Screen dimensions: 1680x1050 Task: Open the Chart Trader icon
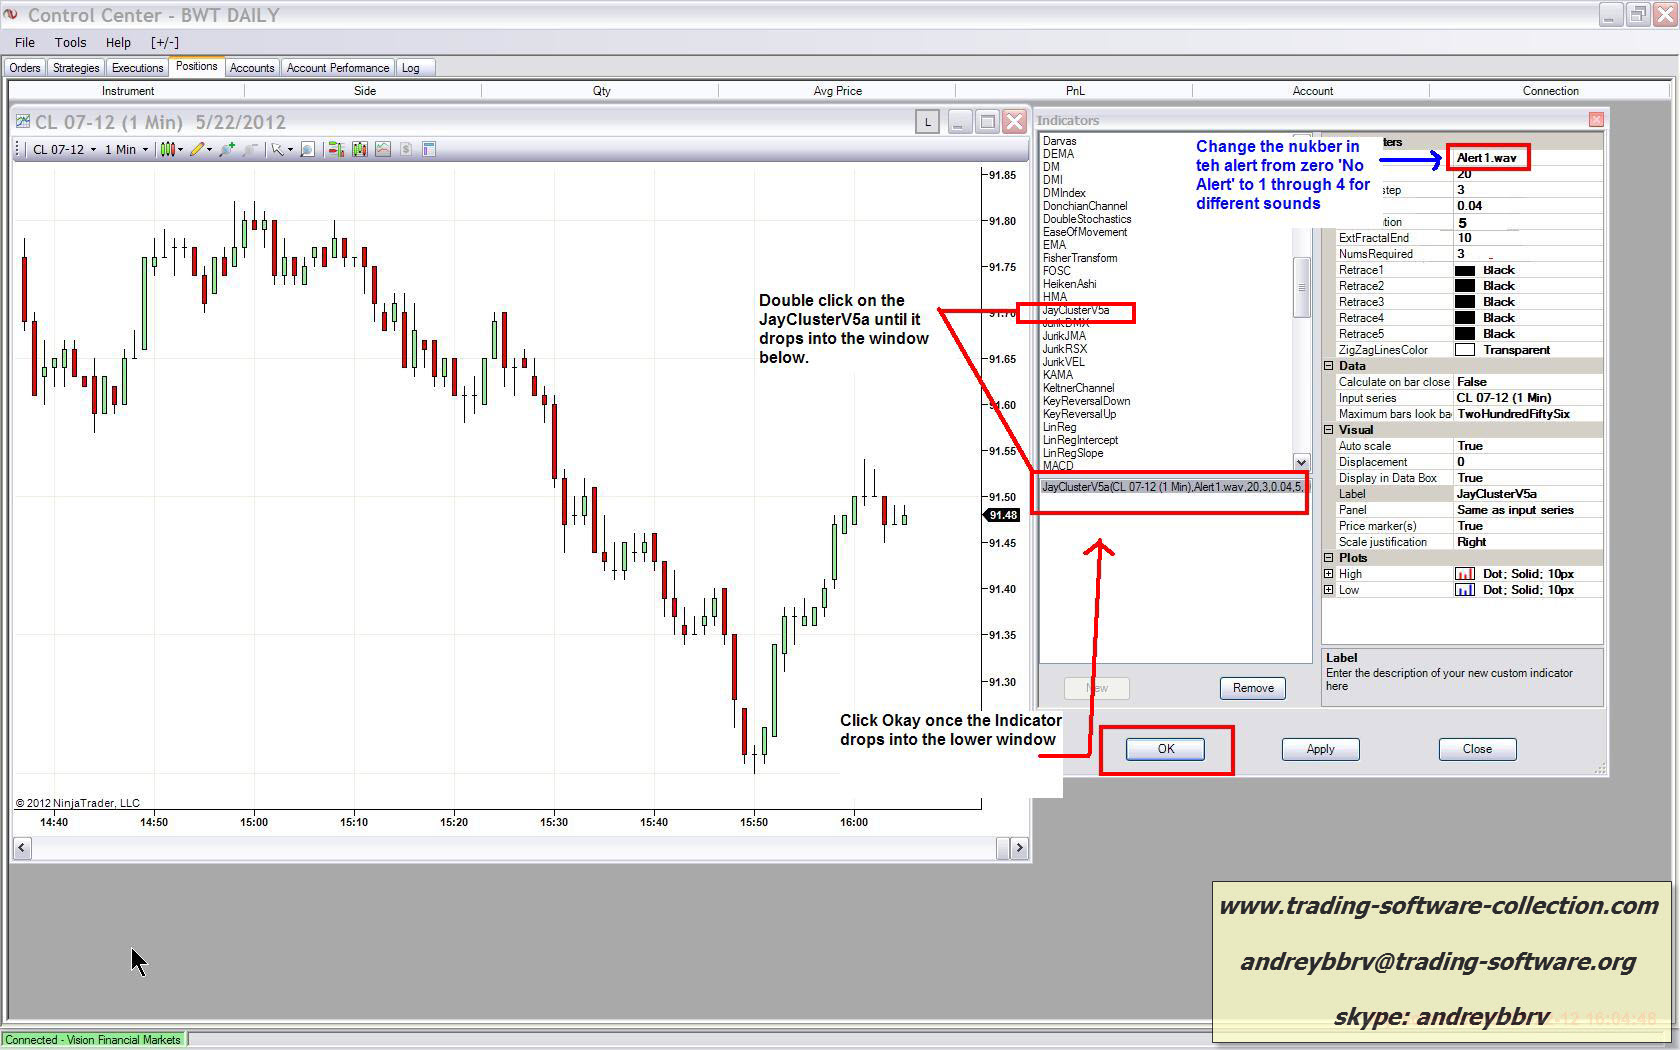coord(335,150)
